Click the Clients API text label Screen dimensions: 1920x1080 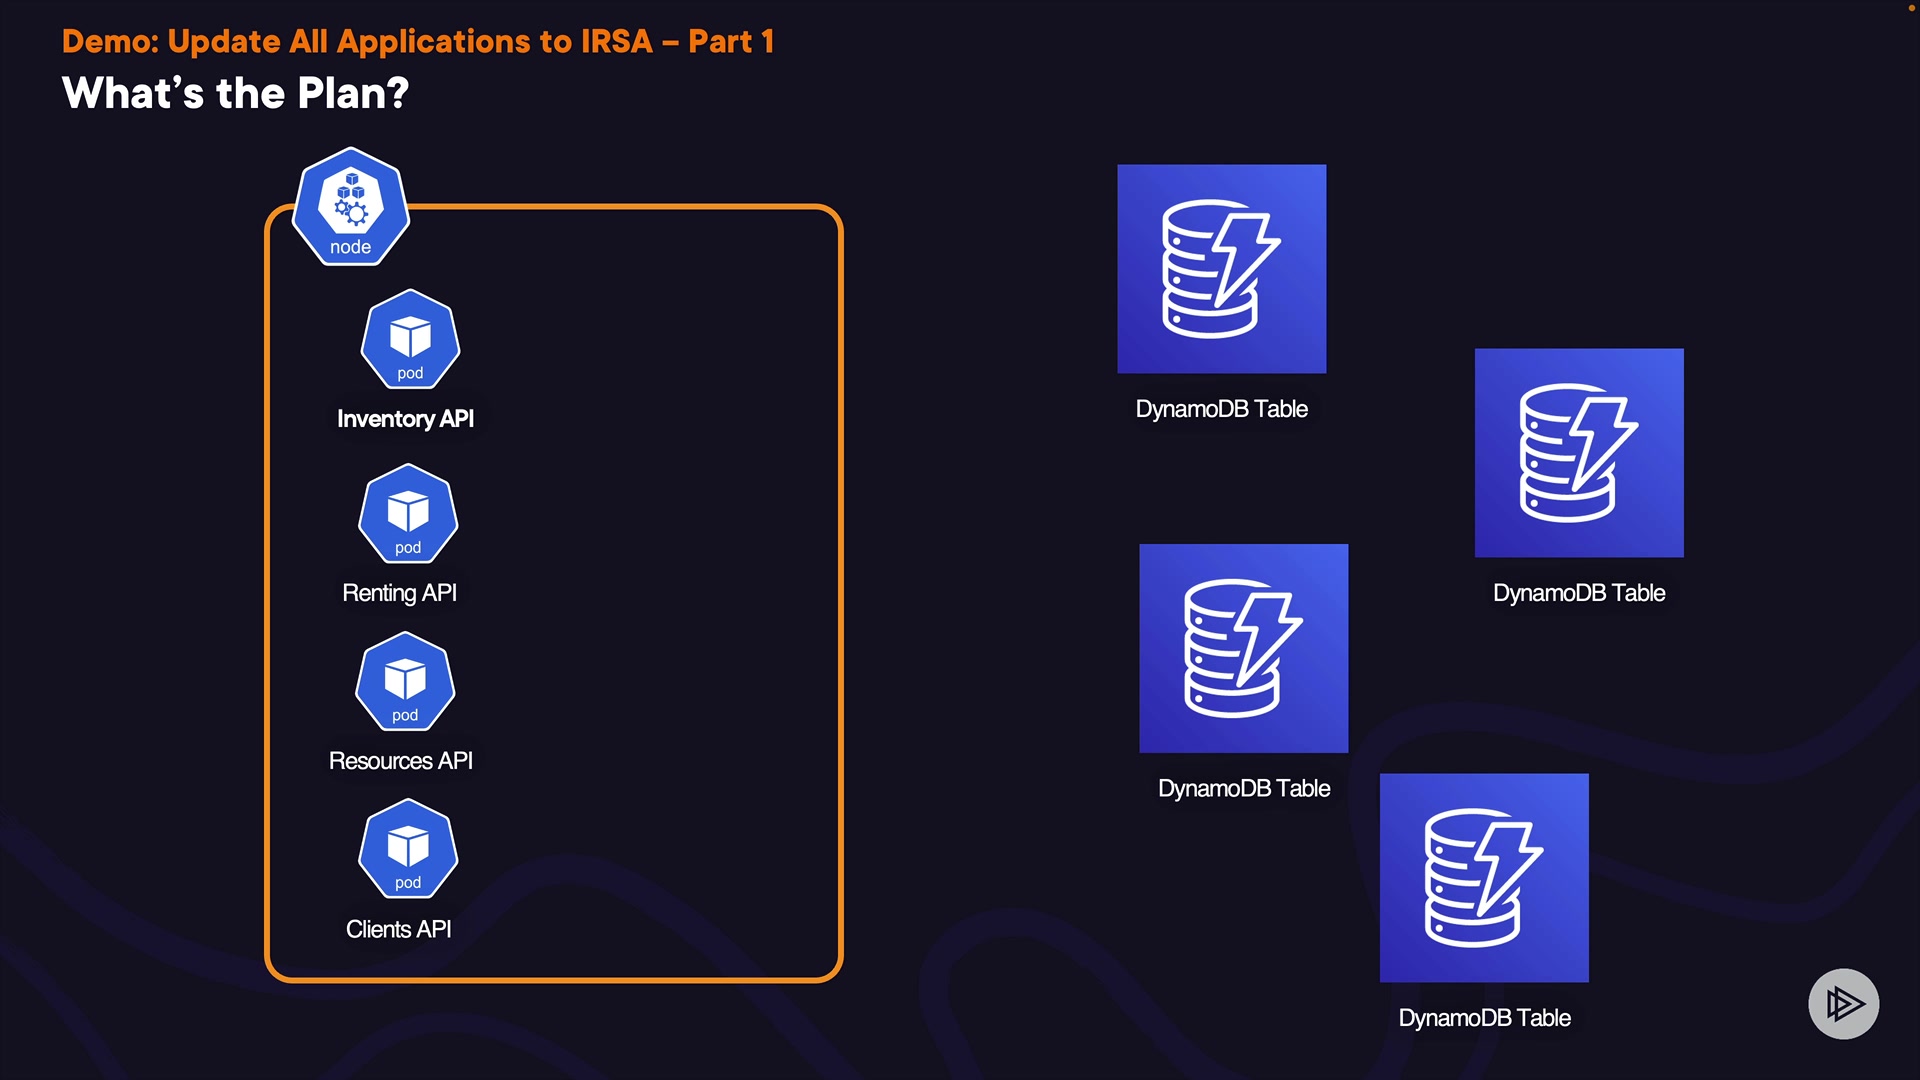[398, 929]
